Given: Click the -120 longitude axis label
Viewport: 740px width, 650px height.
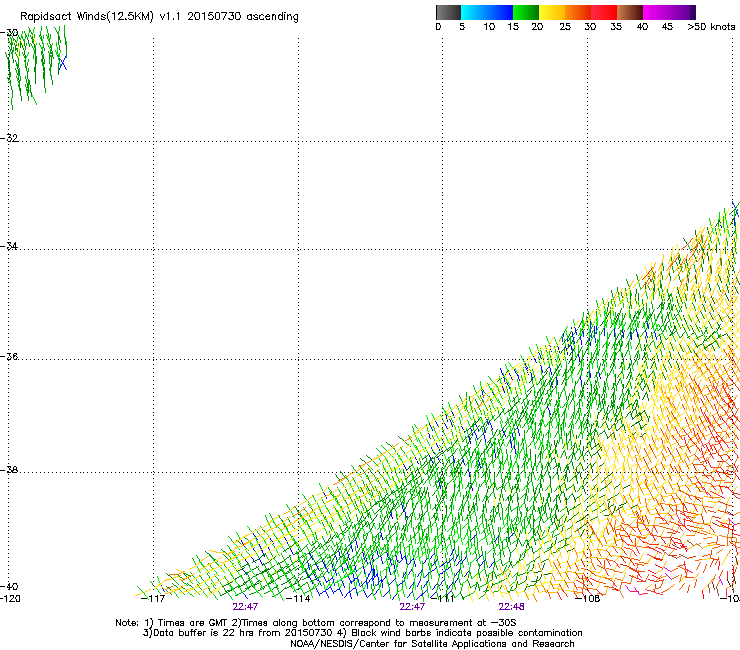Looking at the screenshot, I should [10, 599].
